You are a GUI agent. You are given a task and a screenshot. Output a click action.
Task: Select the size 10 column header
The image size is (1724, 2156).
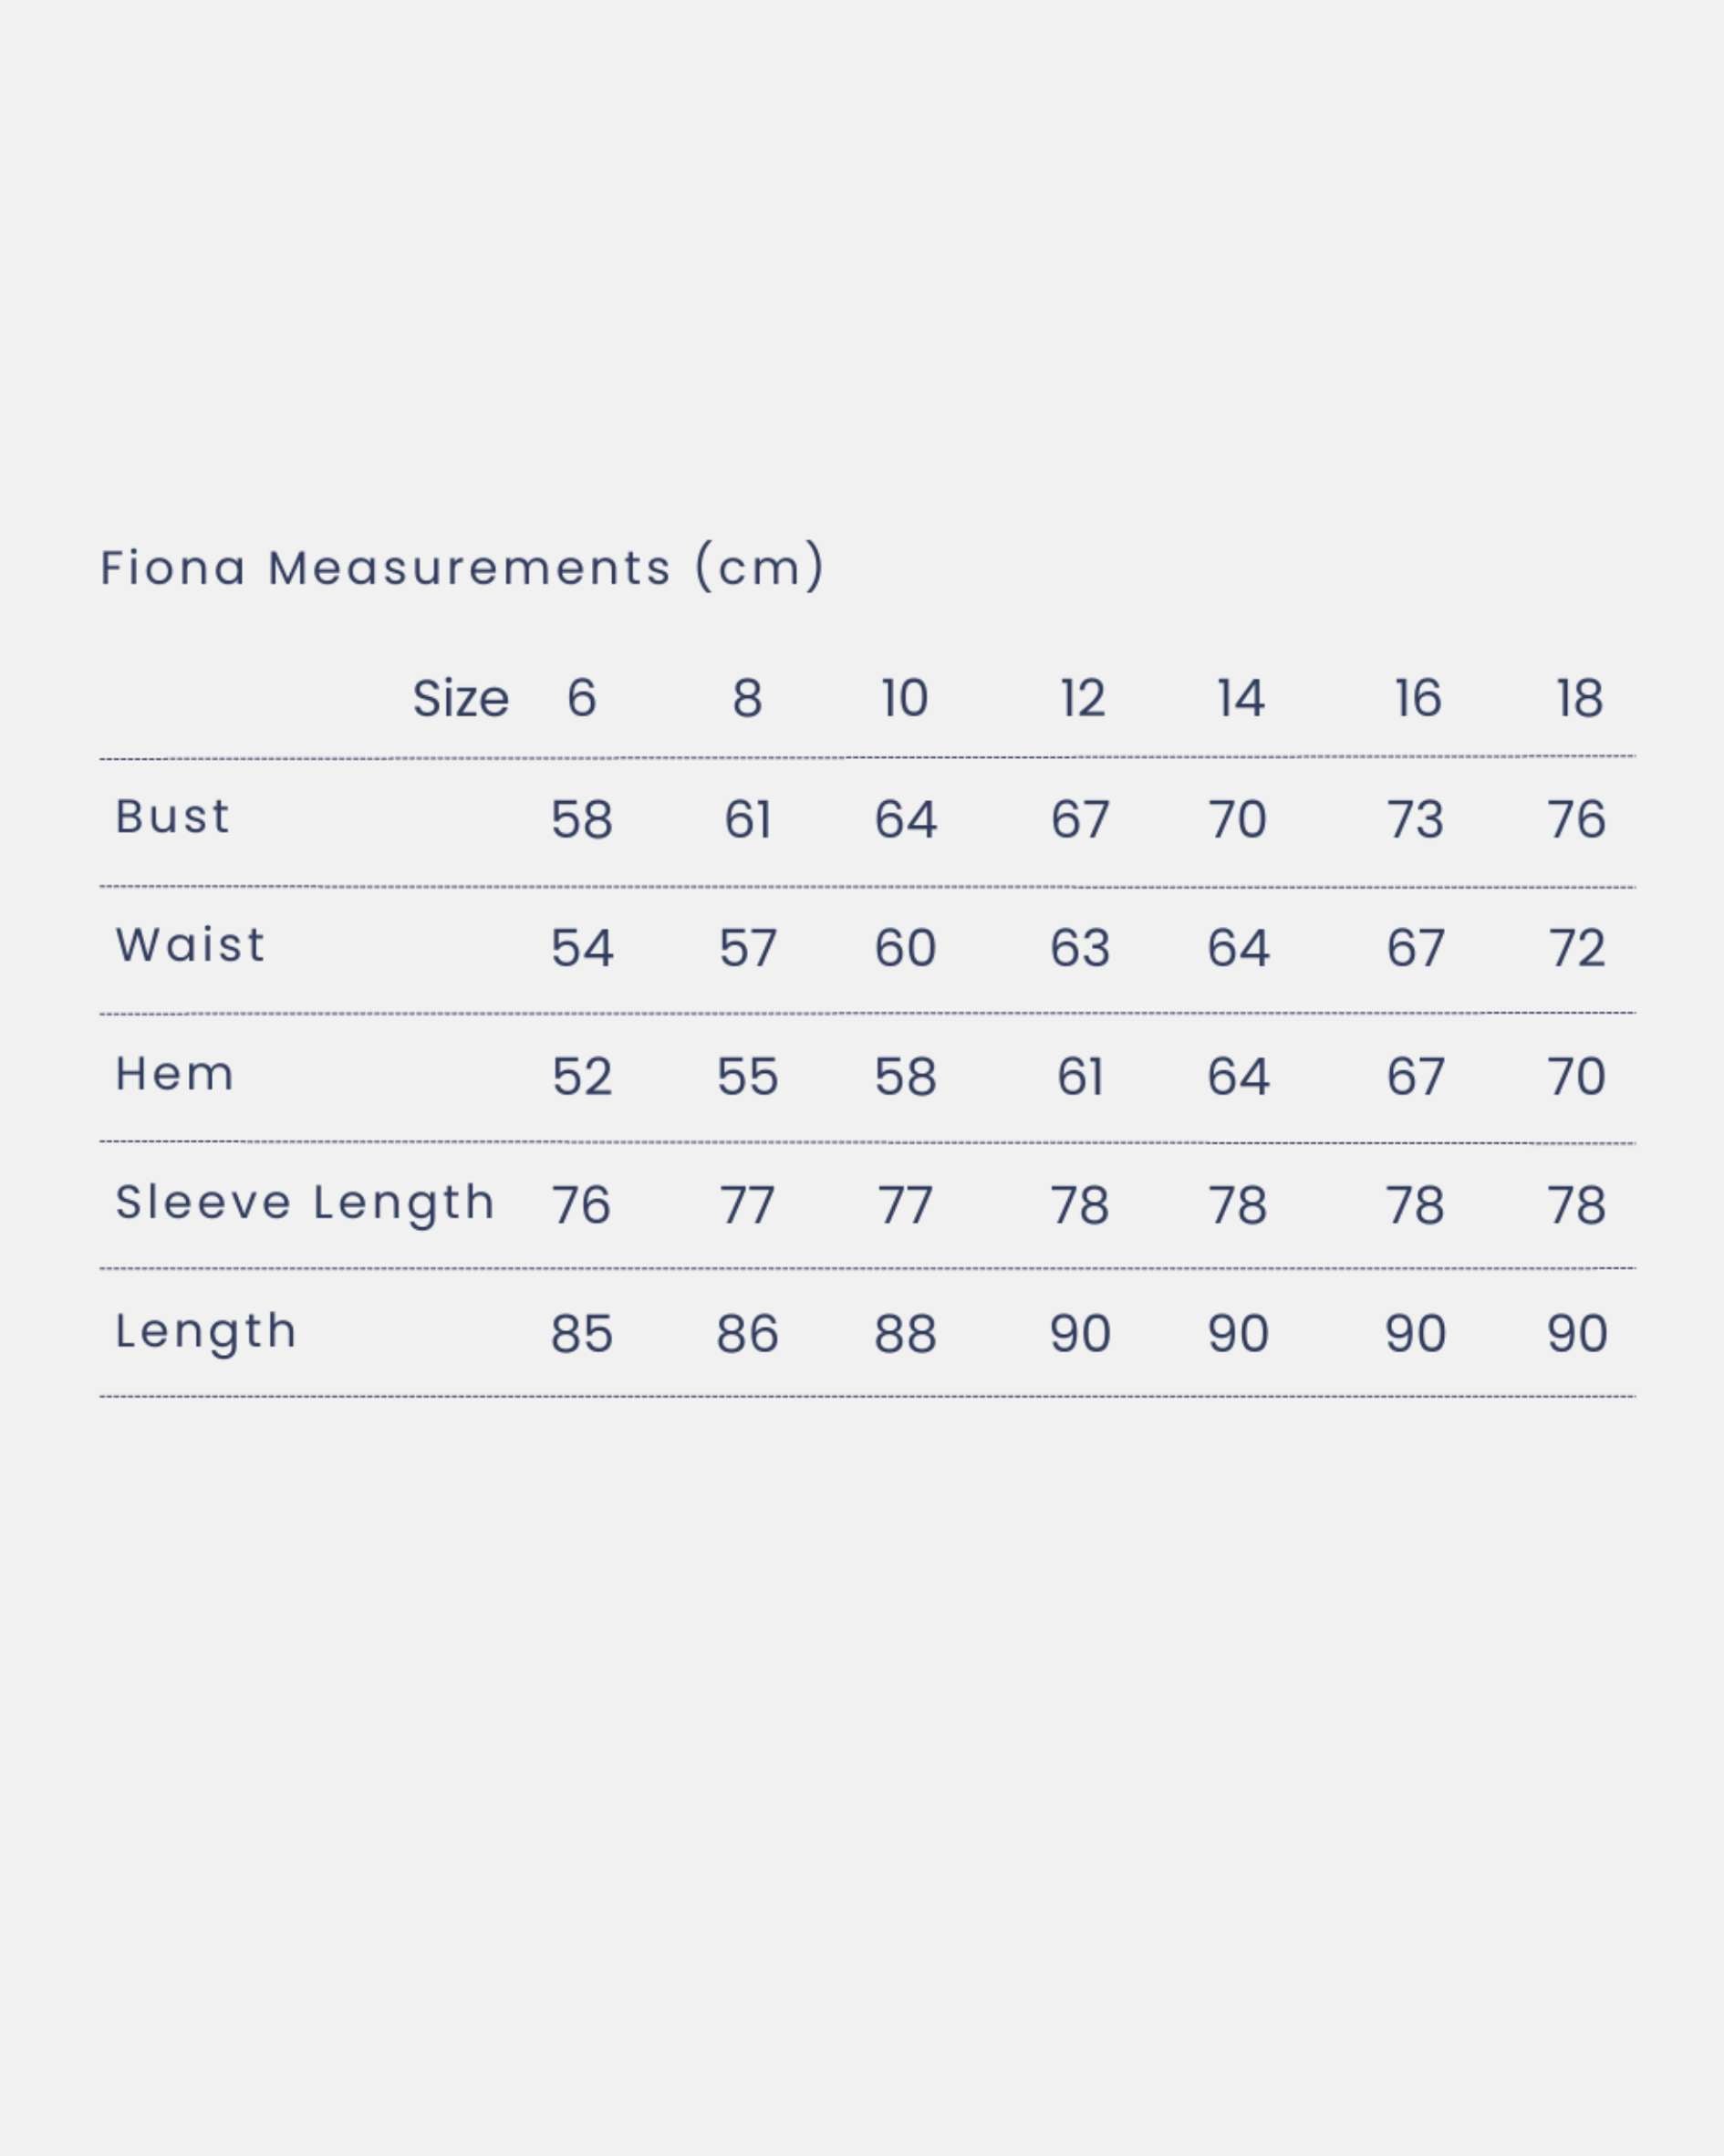[904, 698]
